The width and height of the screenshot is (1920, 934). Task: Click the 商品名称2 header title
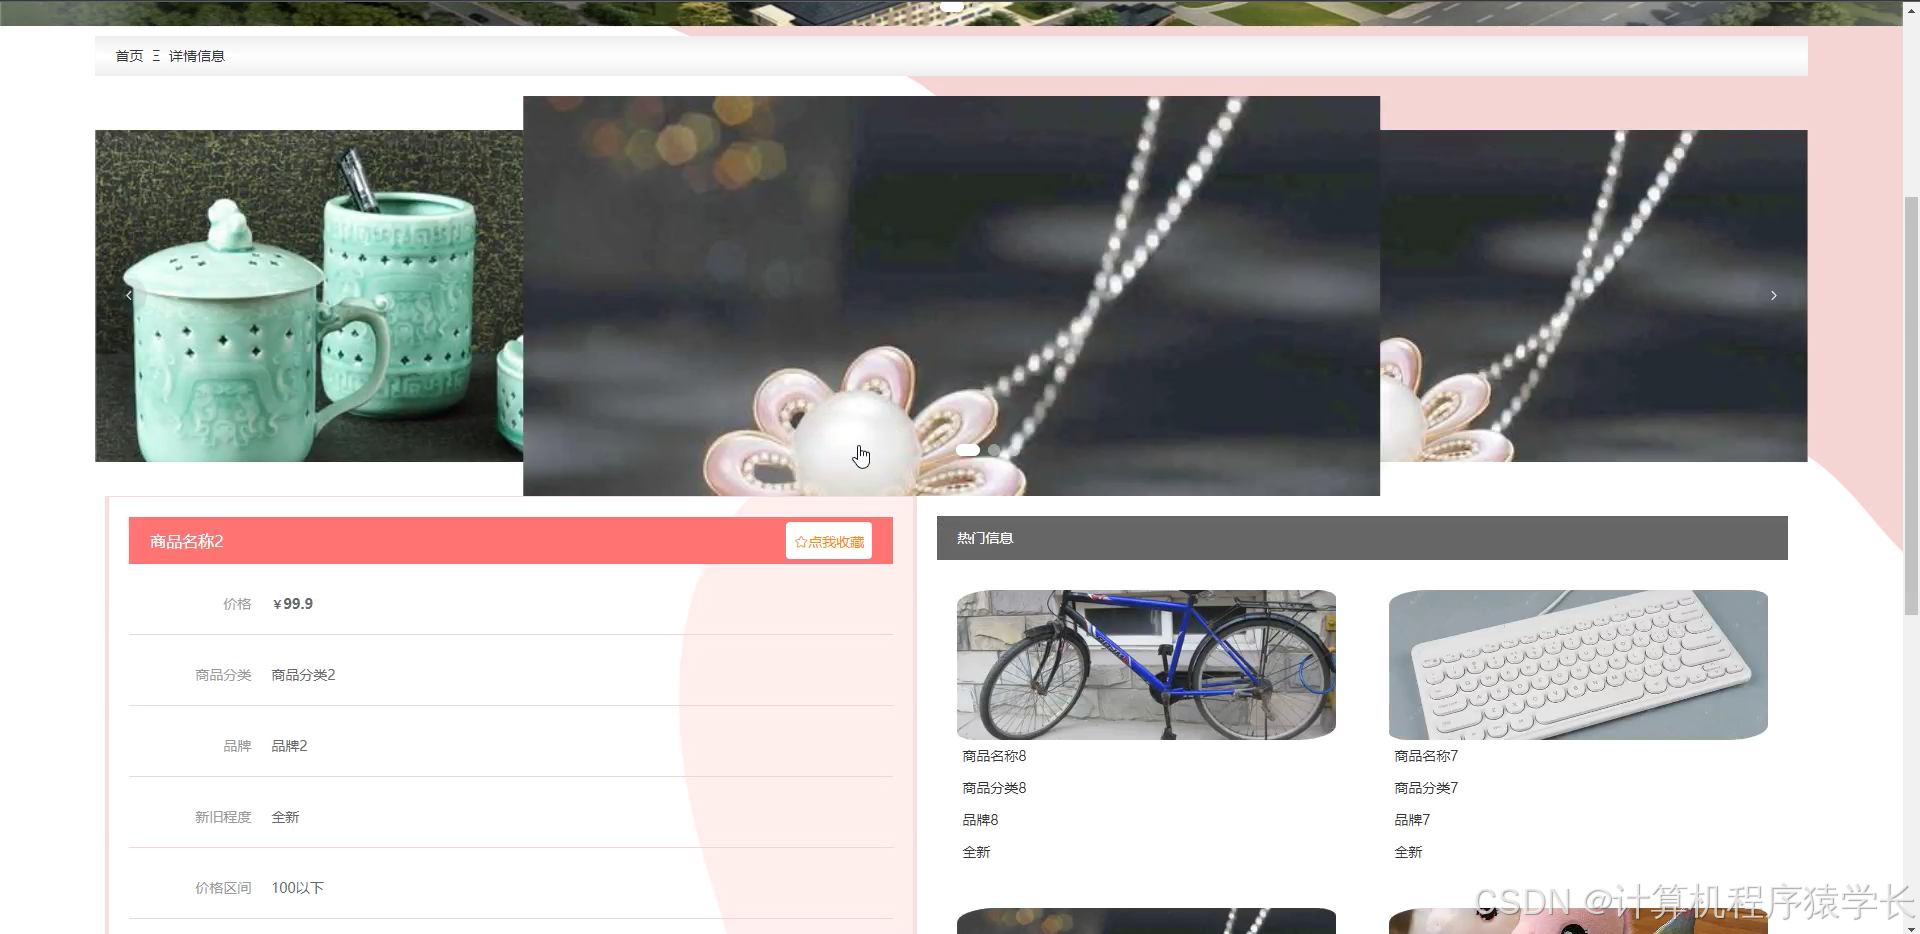(187, 541)
